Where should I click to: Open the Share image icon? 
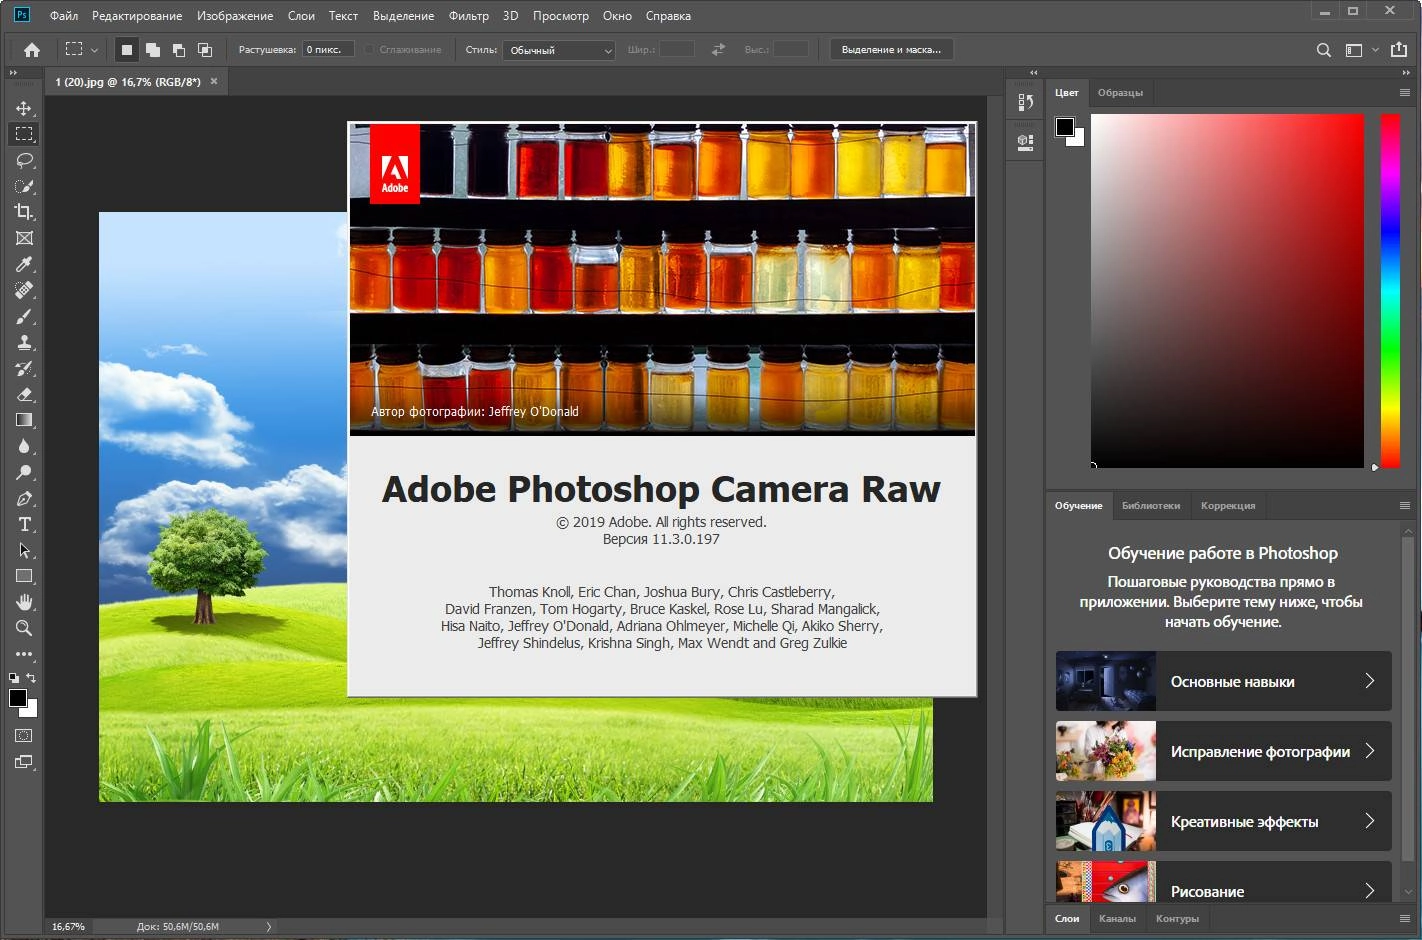[x=1399, y=49]
